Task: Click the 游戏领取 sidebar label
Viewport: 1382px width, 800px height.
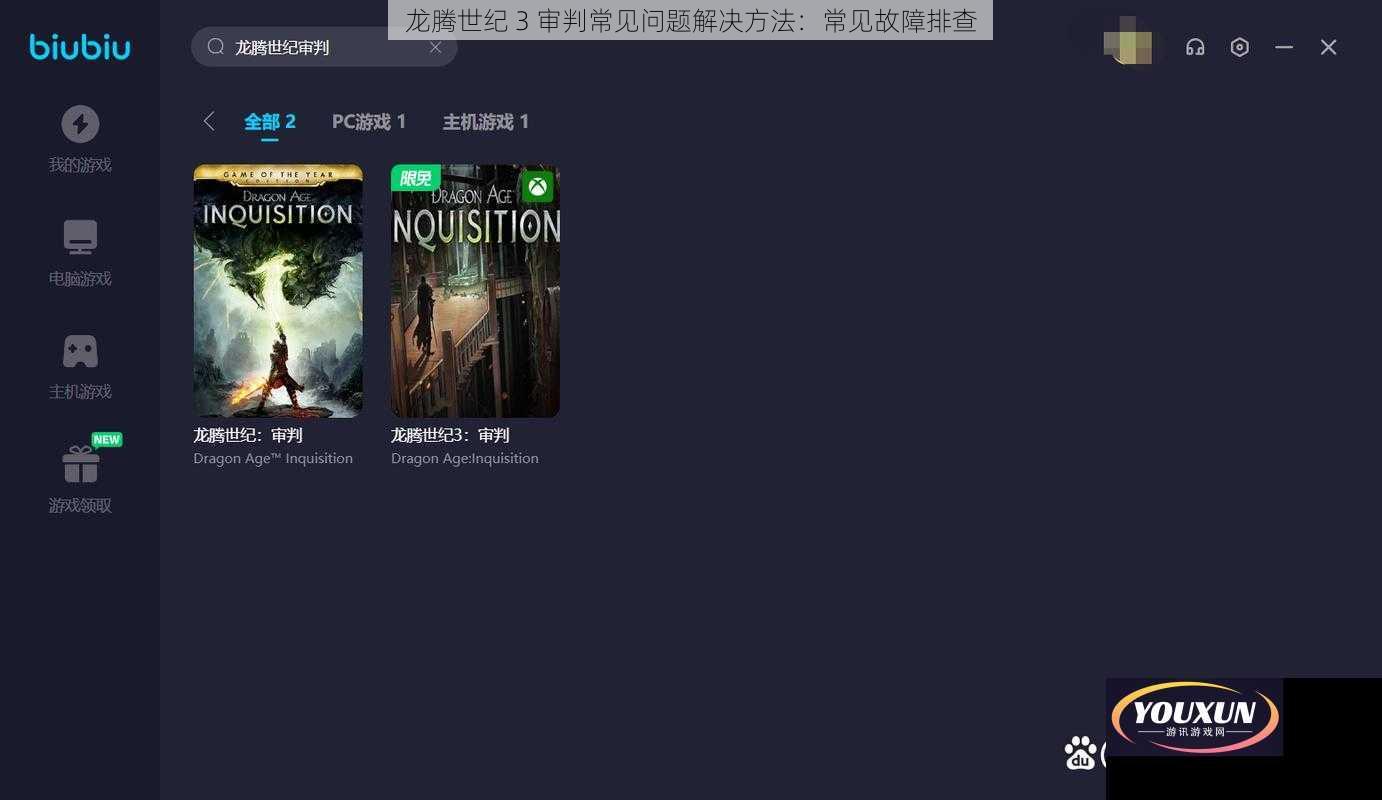Action: [x=80, y=506]
